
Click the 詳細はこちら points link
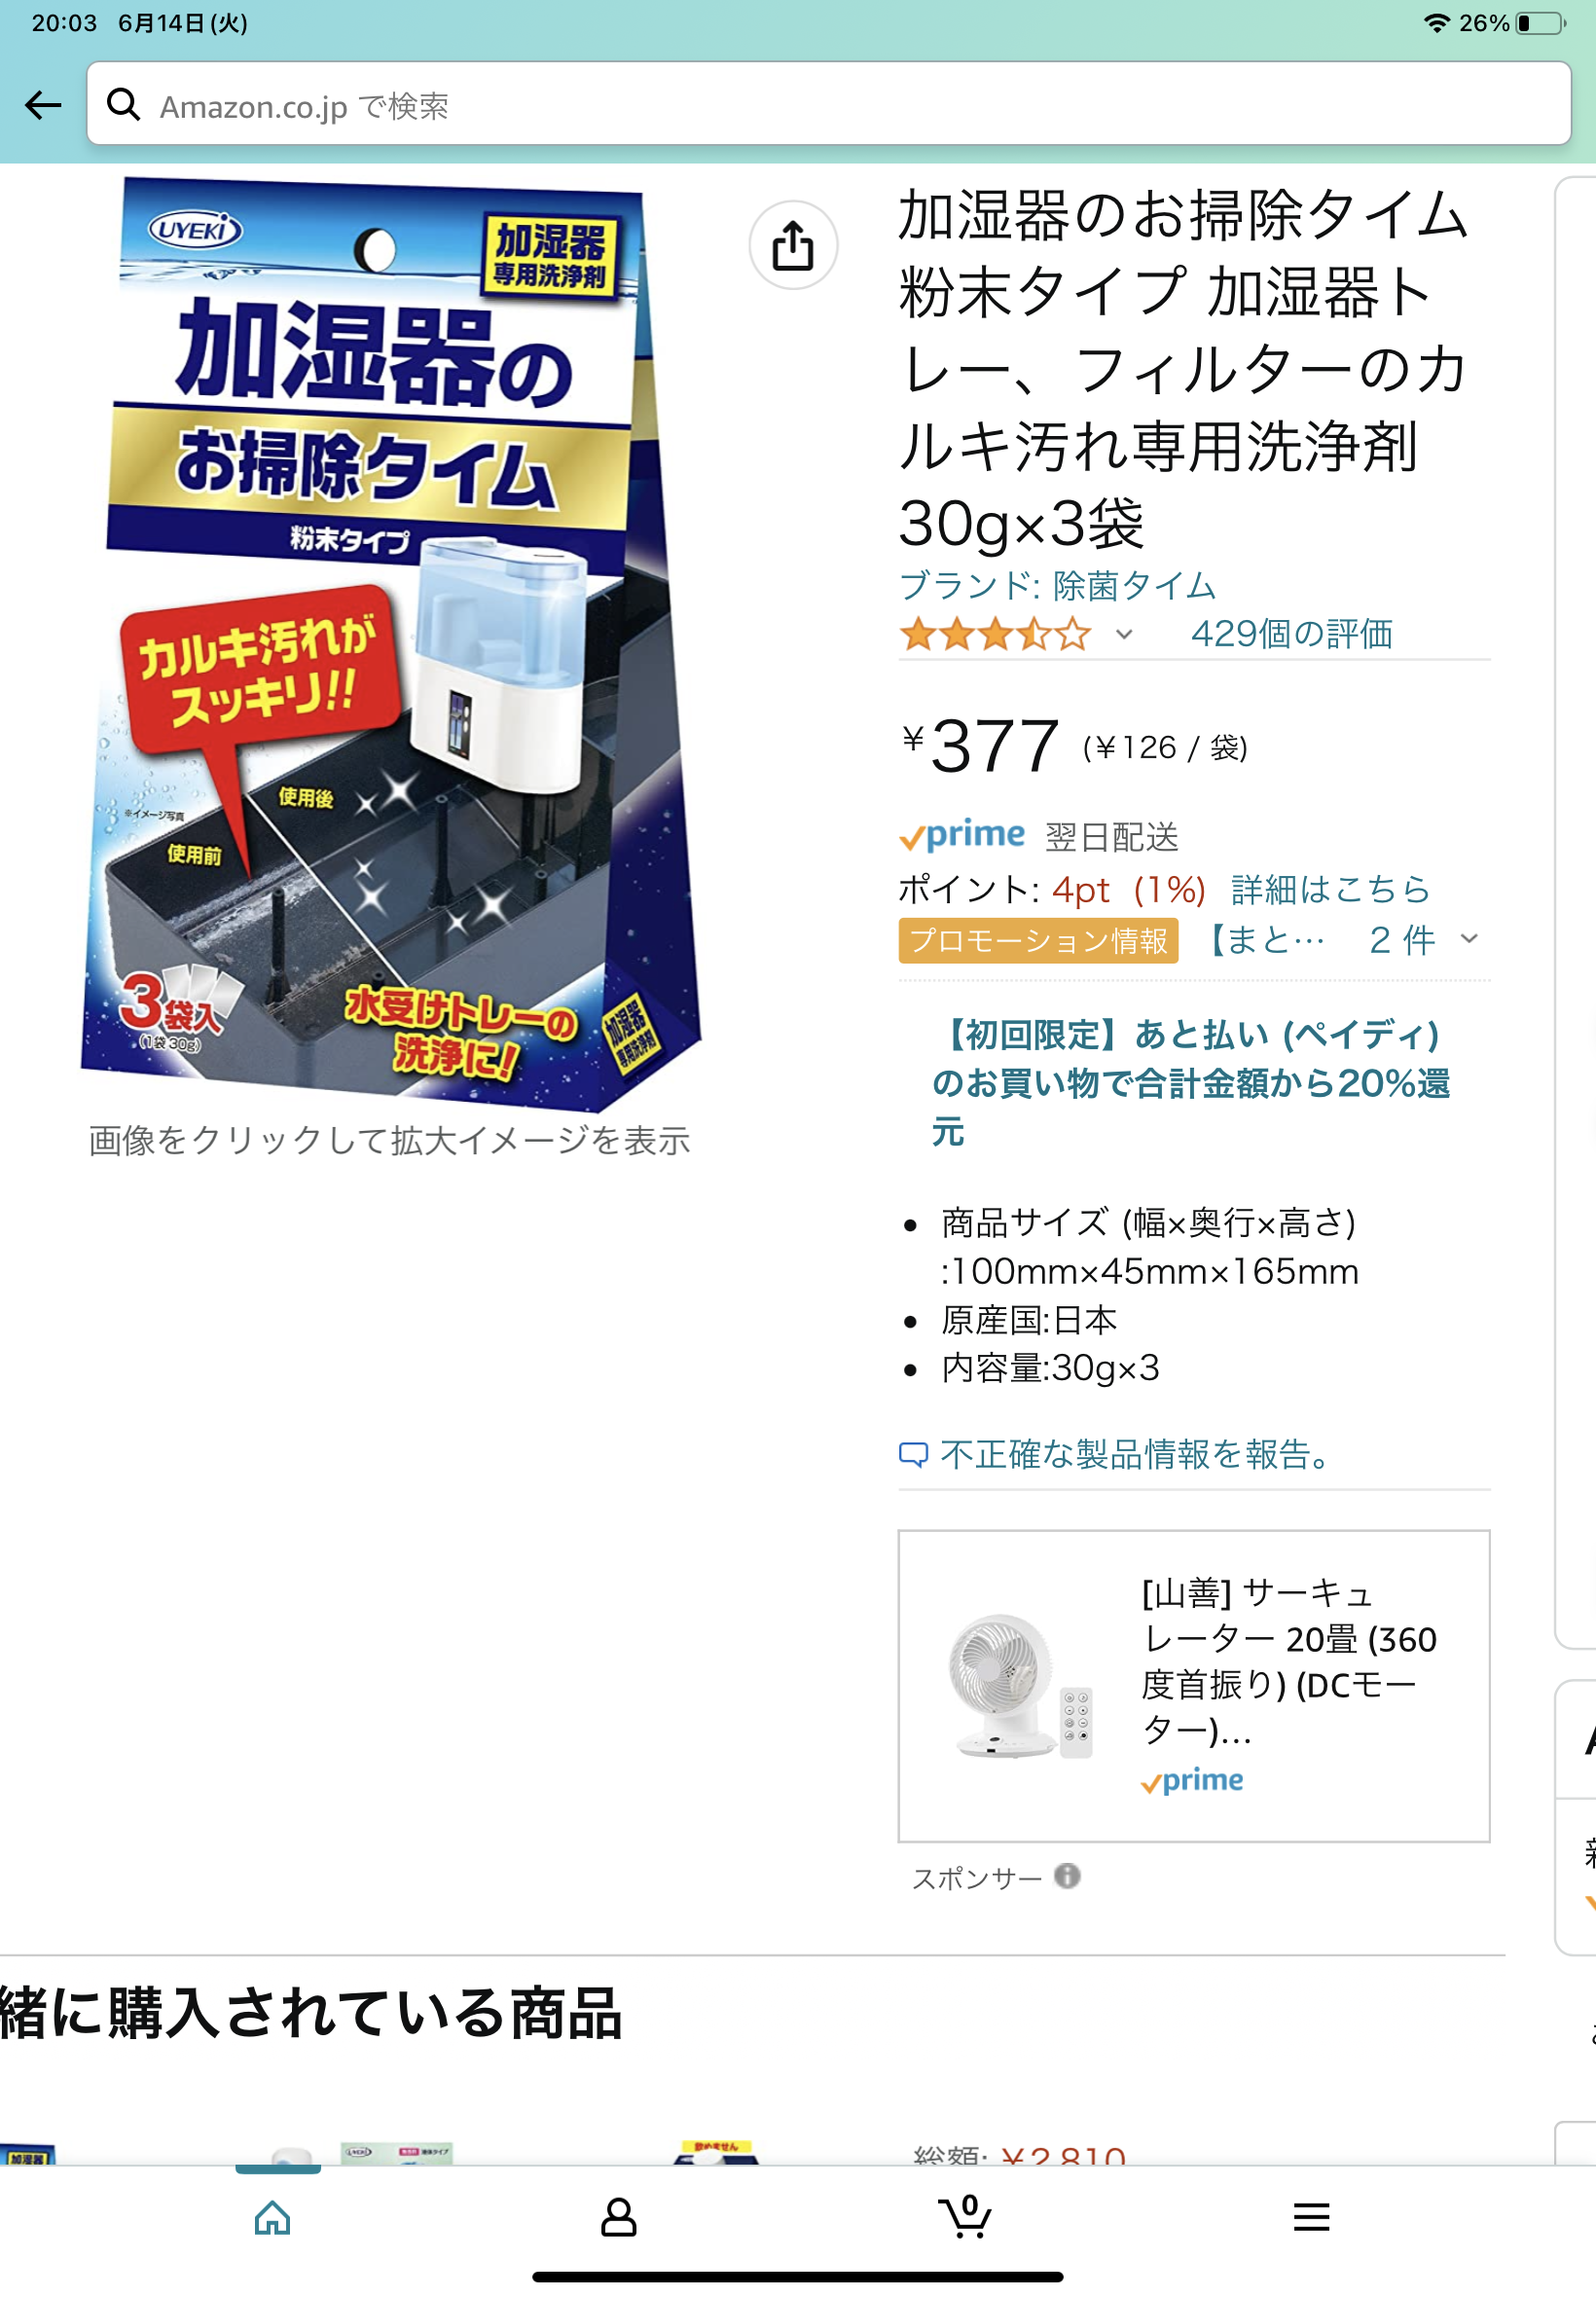(x=1330, y=889)
